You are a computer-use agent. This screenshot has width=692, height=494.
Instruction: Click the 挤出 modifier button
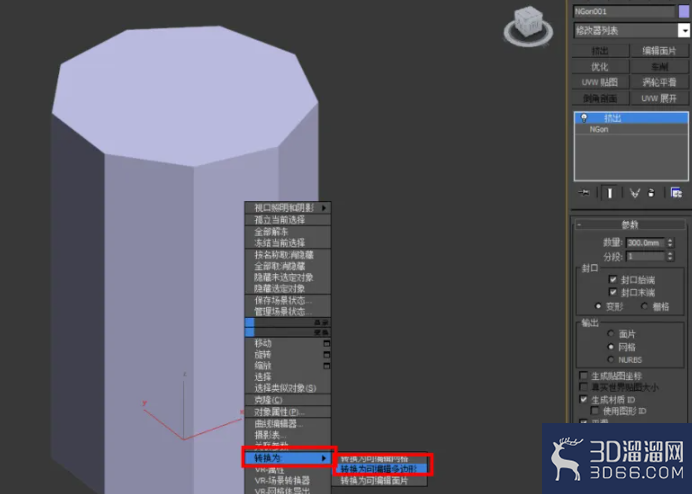(600, 51)
